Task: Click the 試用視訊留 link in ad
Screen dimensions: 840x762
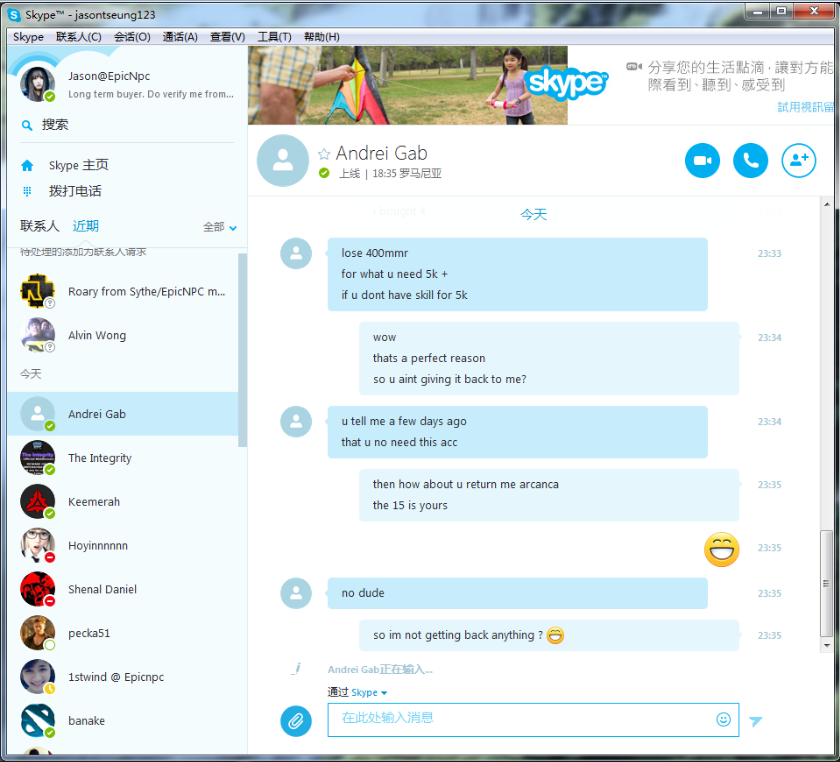Action: click(805, 107)
